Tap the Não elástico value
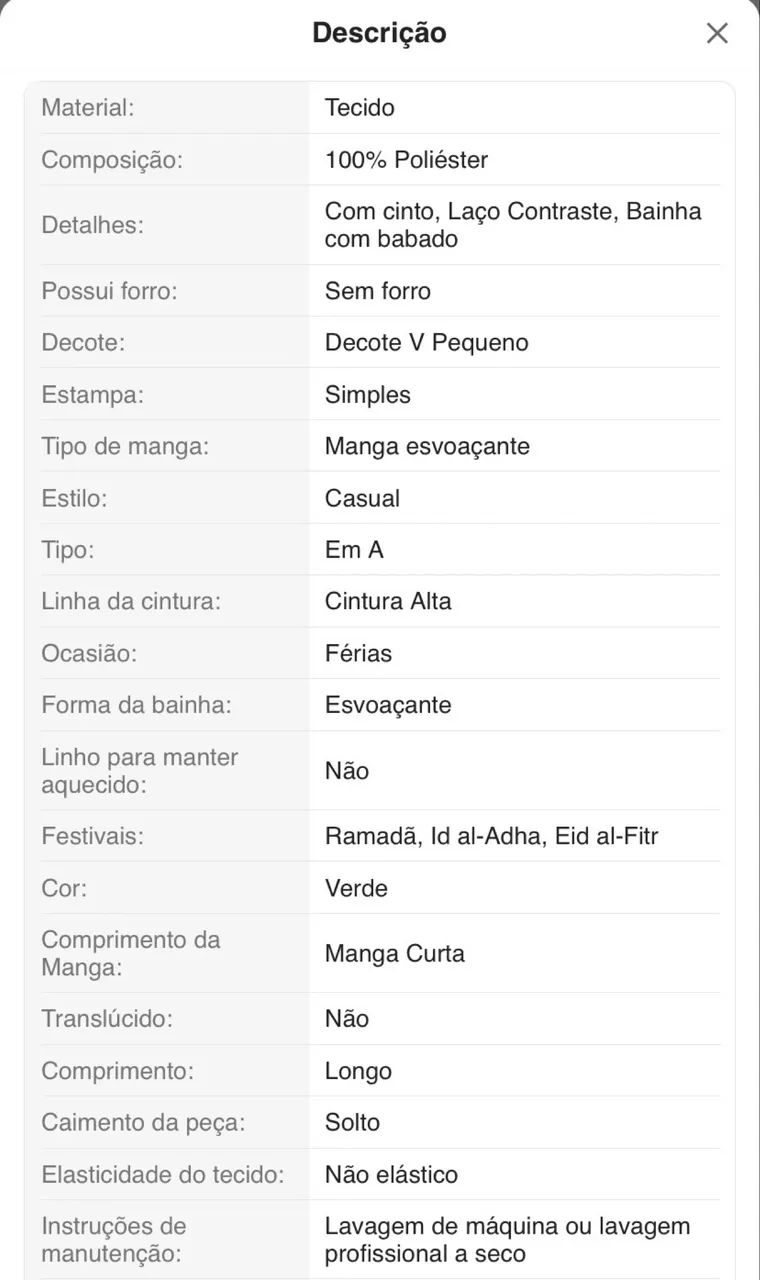Viewport: 760px width, 1280px height. (391, 1174)
